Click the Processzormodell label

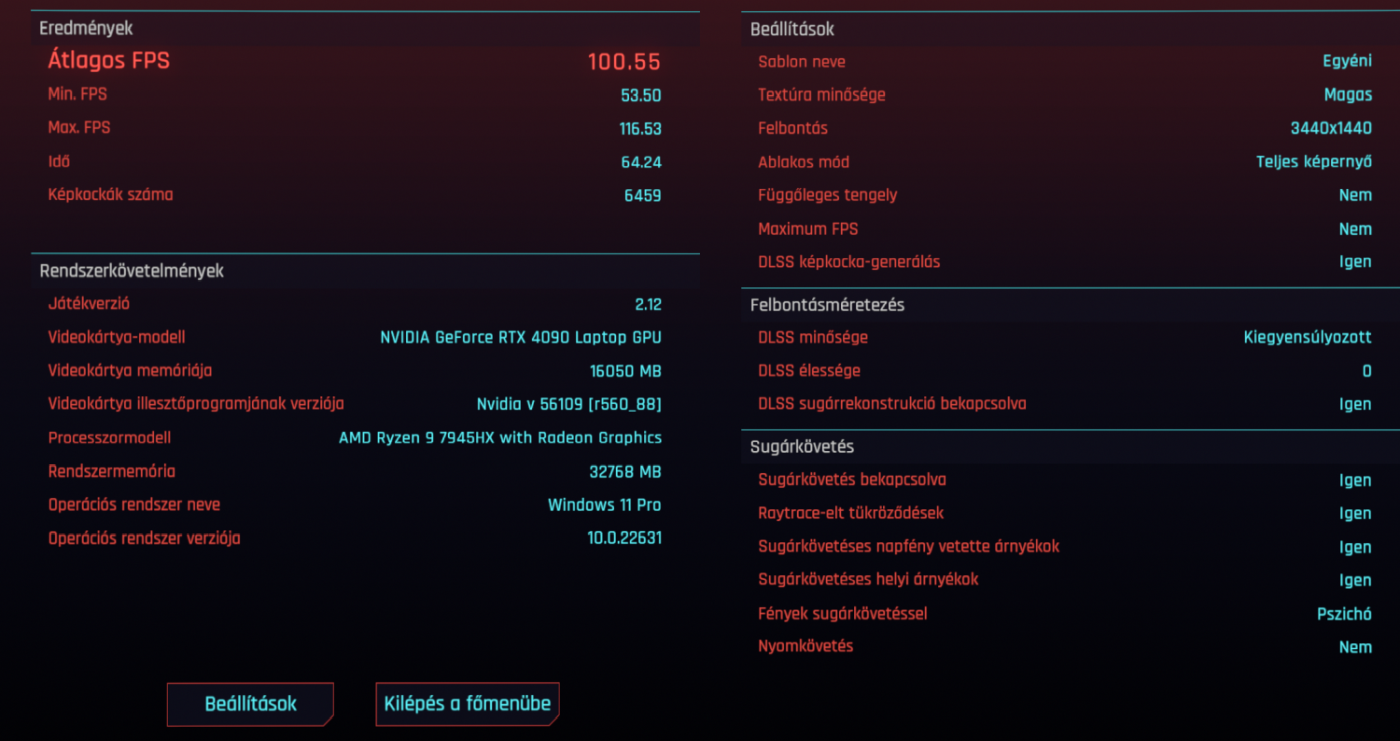(110, 438)
